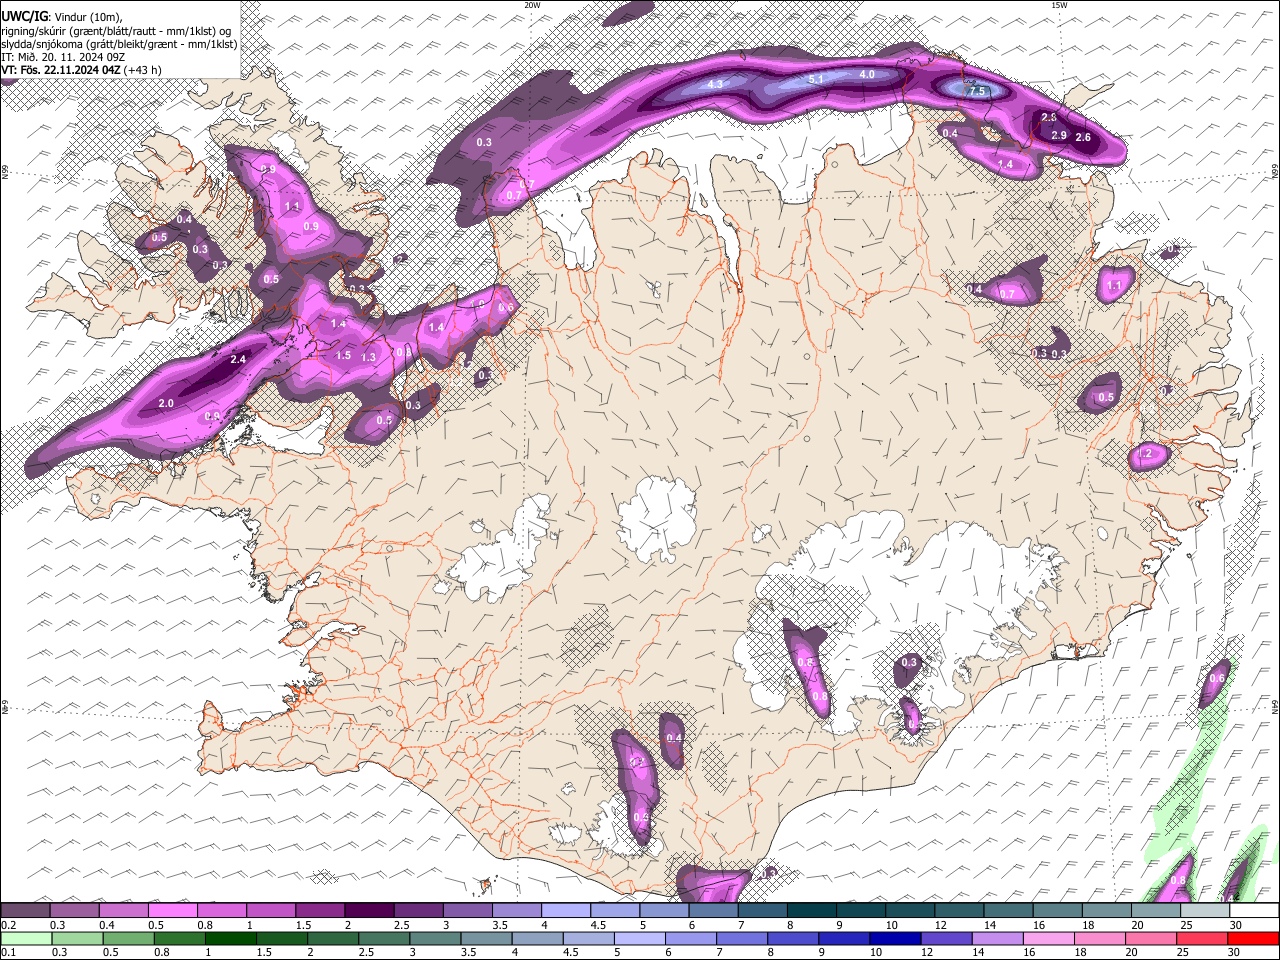The width and height of the screenshot is (1280, 960).
Task: Select rain-scale swatch between 3 and 3.5
Action: [x=434, y=938]
